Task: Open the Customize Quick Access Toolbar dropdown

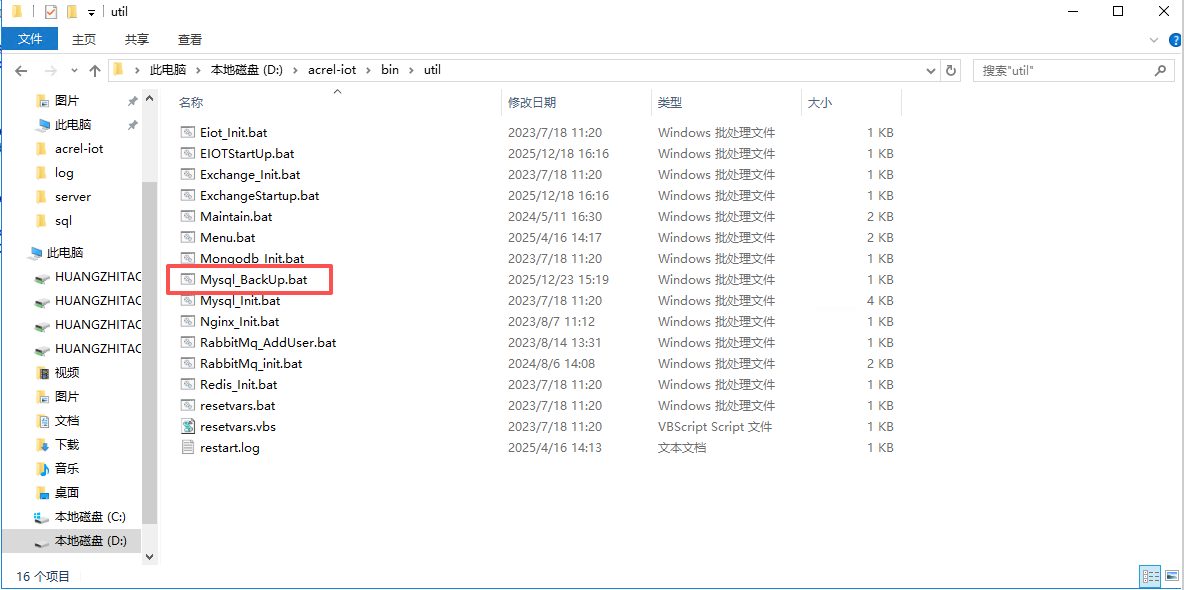Action: tap(92, 13)
